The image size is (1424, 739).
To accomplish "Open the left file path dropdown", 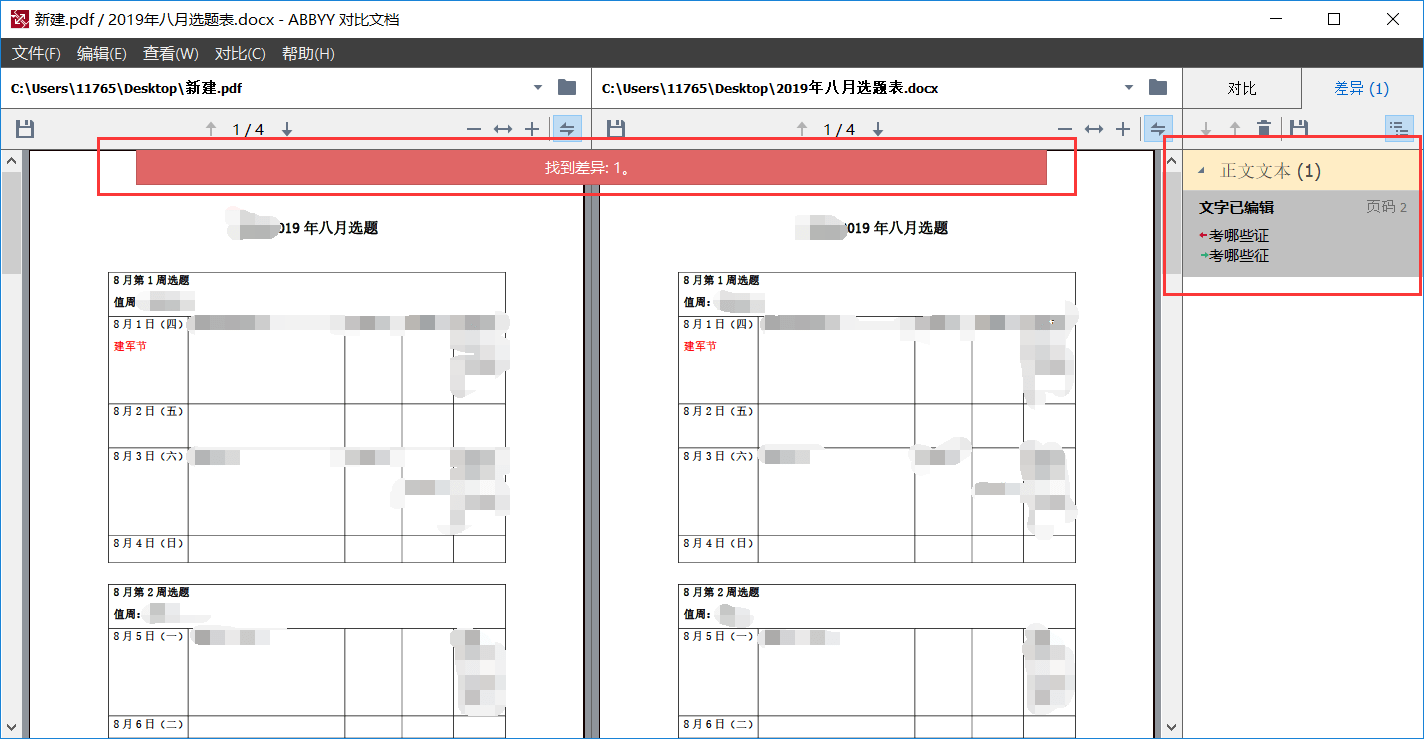I will click(539, 88).
